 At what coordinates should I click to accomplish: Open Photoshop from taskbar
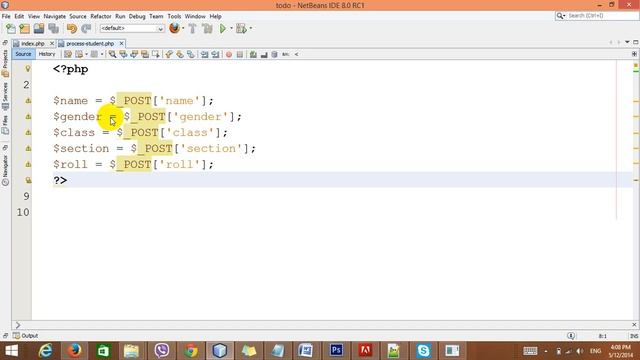[x=336, y=351]
